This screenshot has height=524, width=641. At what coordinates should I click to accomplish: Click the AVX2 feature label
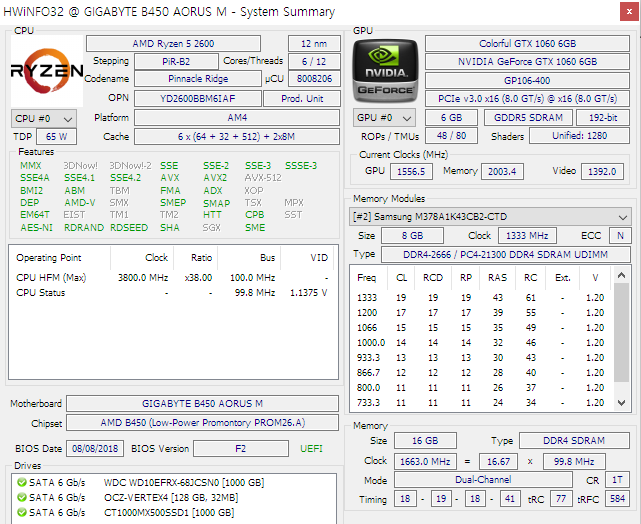point(215,178)
